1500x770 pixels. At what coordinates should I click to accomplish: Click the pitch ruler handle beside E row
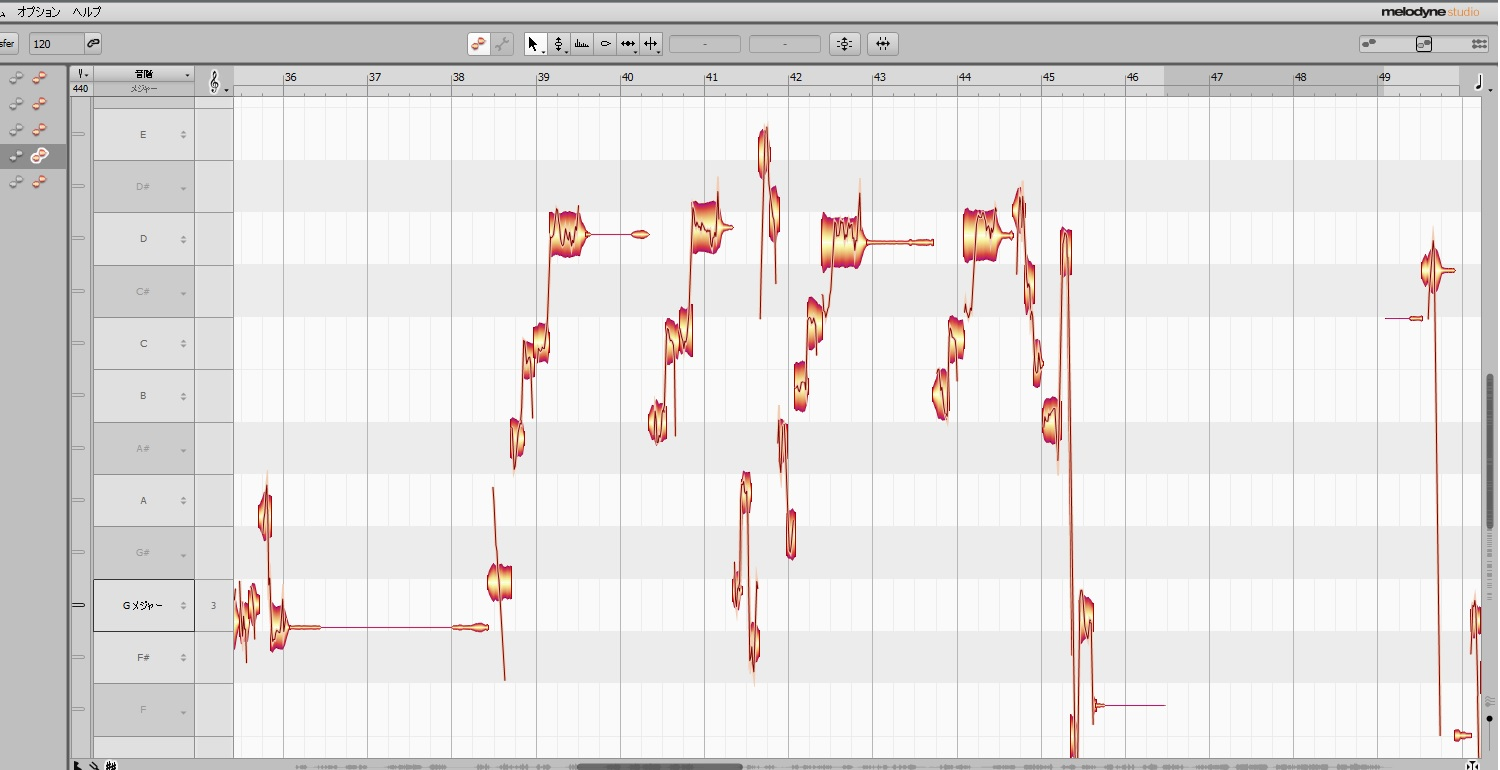point(78,134)
